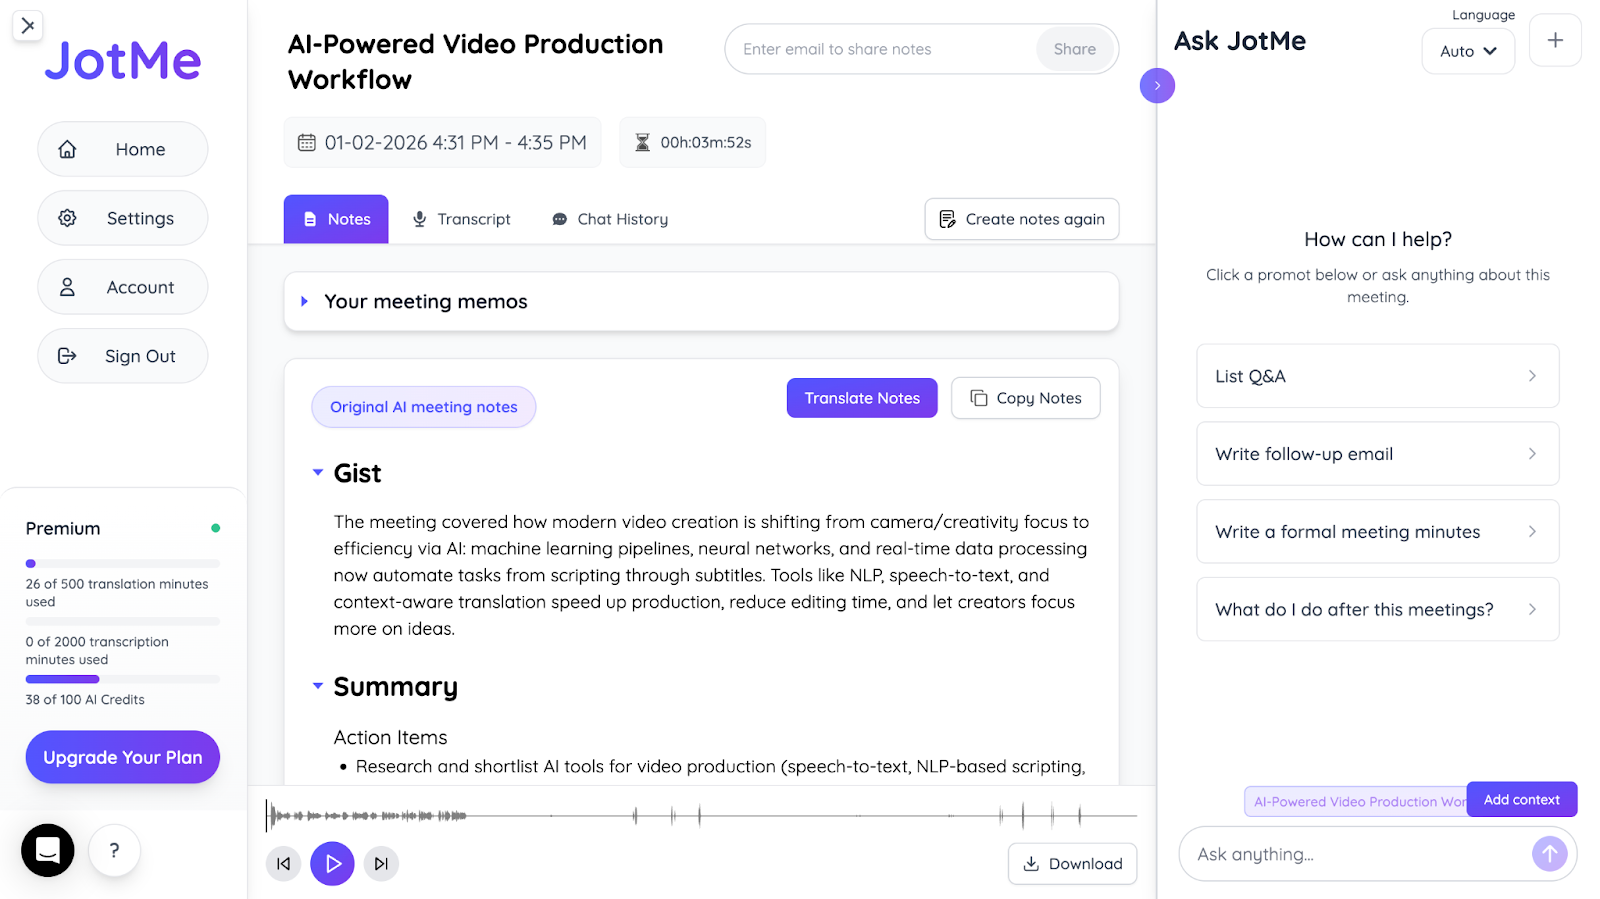1600x899 pixels.
Task: Go to Home in the sidebar
Action: point(123,149)
